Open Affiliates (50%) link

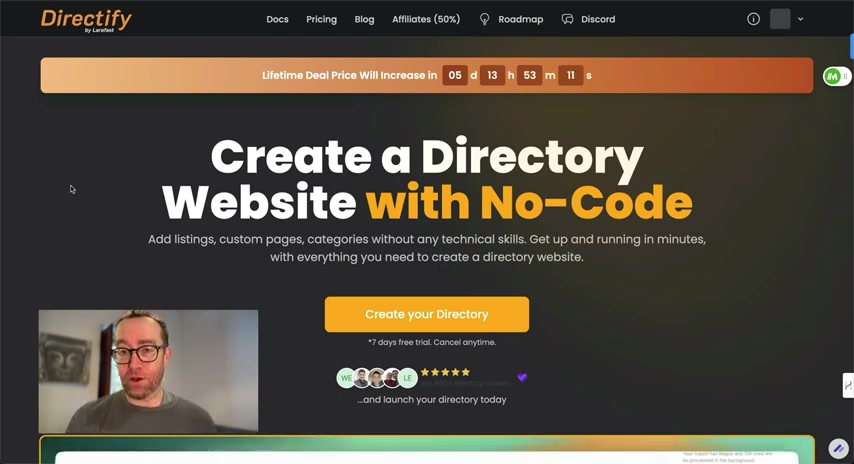click(x=426, y=19)
